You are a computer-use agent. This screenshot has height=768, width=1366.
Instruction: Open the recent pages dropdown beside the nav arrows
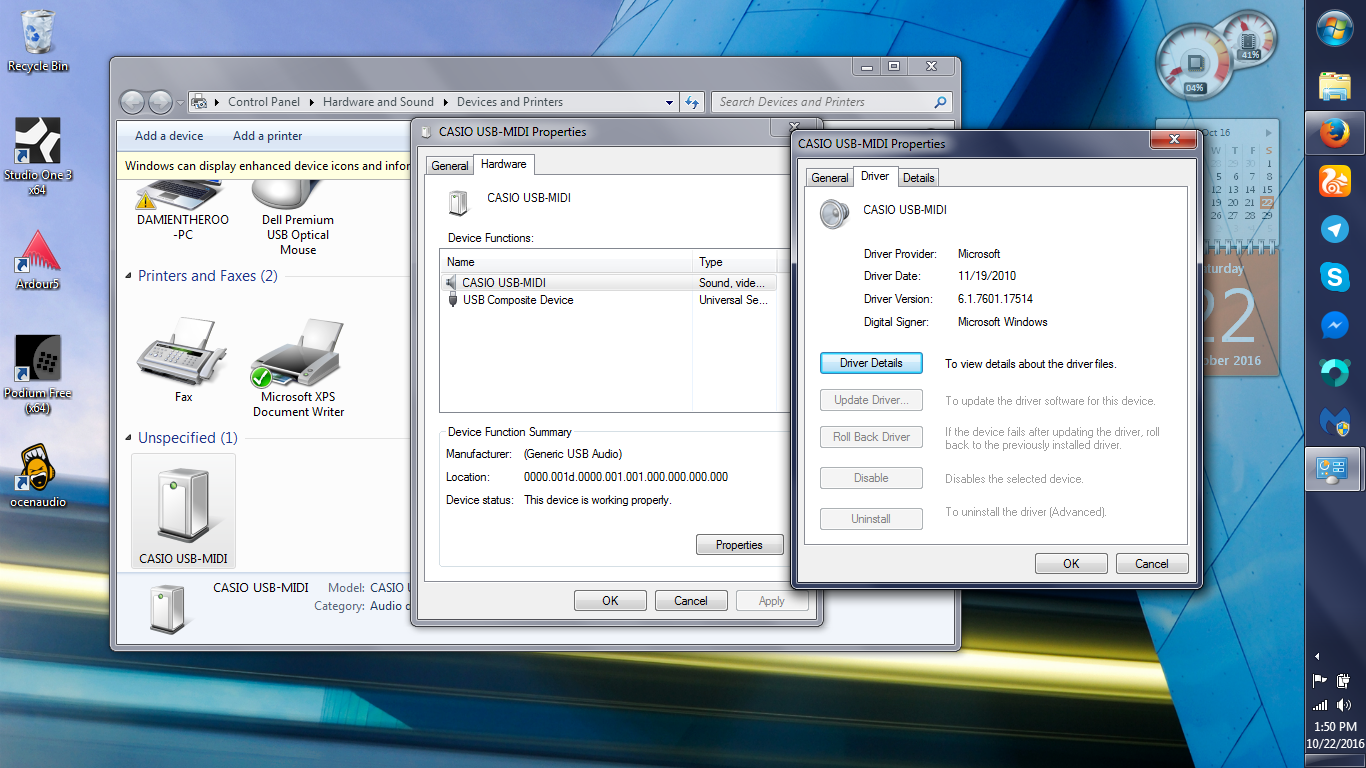(x=180, y=102)
